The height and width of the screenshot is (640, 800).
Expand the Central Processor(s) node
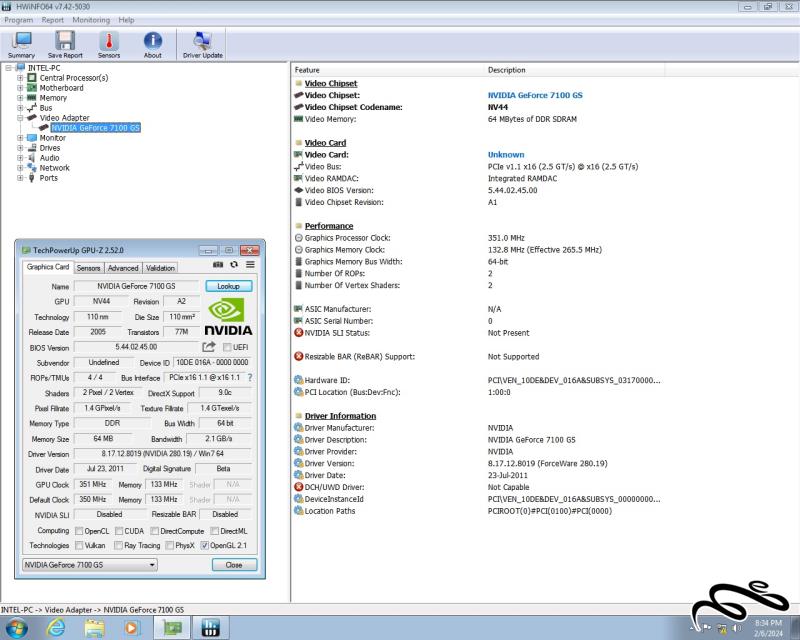tap(20, 78)
